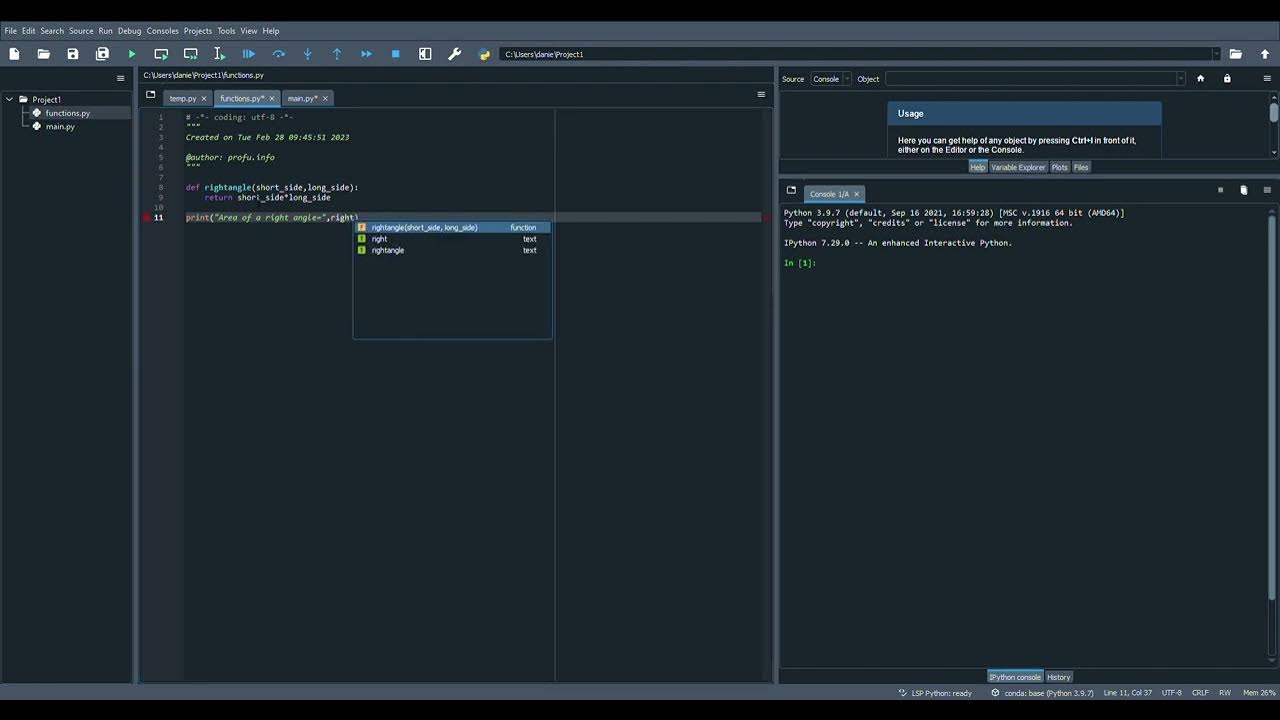Save all open files
Image resolution: width=1280 pixels, height=720 pixels.
102,54
